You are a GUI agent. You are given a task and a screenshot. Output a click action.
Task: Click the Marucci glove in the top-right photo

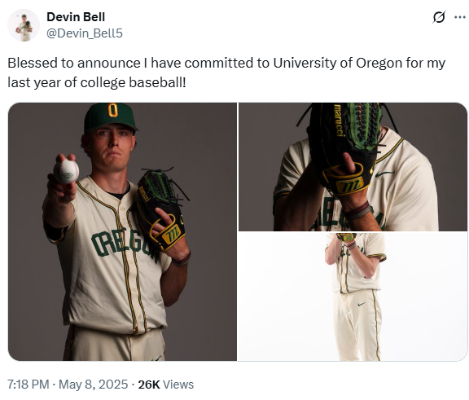pyautogui.click(x=345, y=148)
